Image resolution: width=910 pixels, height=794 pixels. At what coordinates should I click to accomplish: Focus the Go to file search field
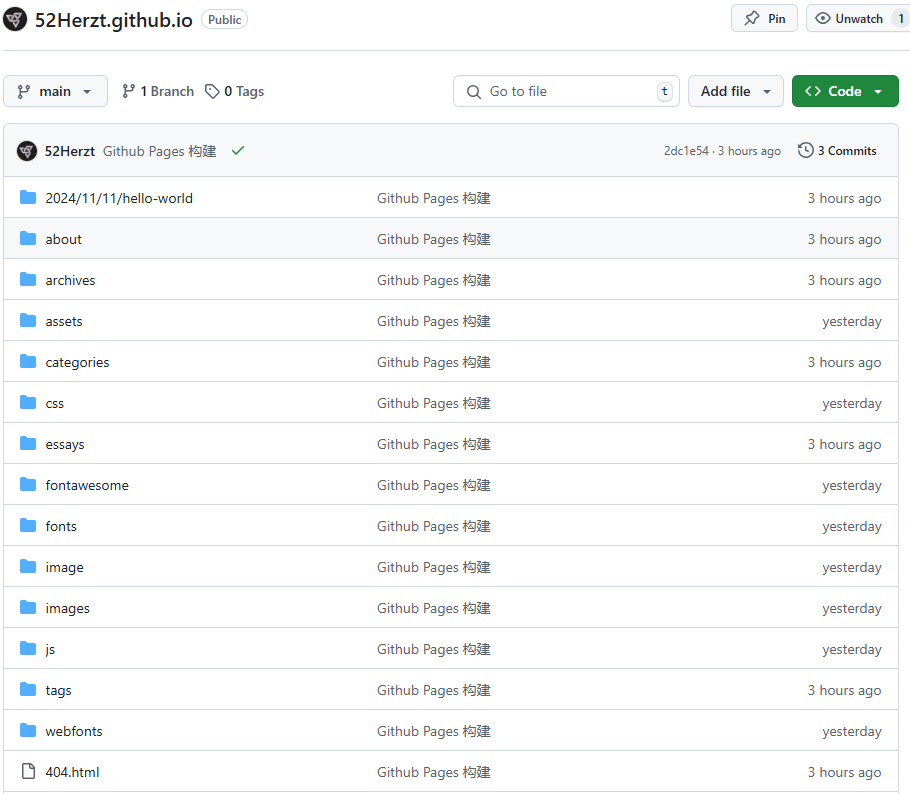click(566, 91)
